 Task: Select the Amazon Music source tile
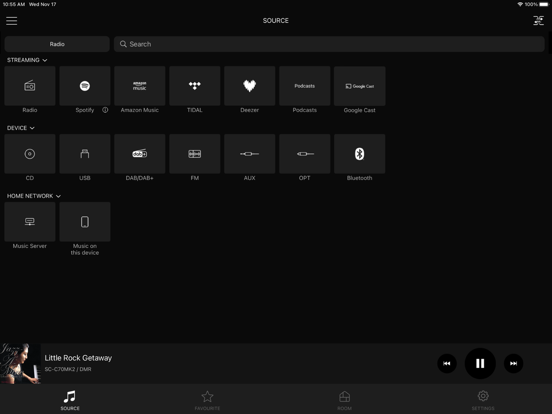point(140,86)
